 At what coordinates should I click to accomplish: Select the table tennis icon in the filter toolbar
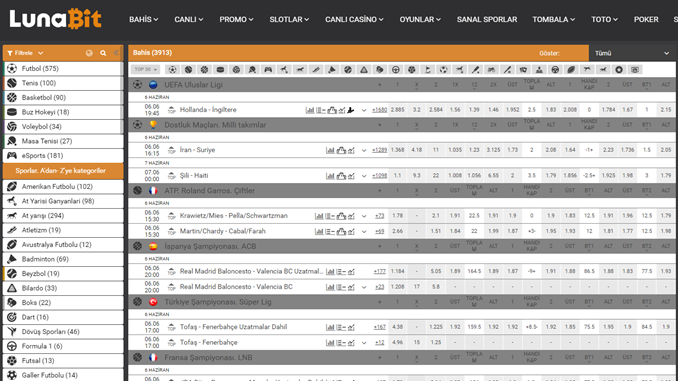coord(252,69)
